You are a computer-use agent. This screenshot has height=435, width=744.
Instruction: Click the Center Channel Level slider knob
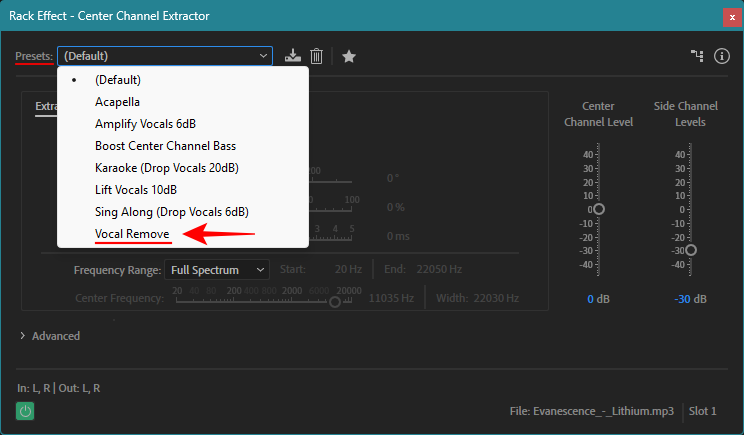pos(599,209)
